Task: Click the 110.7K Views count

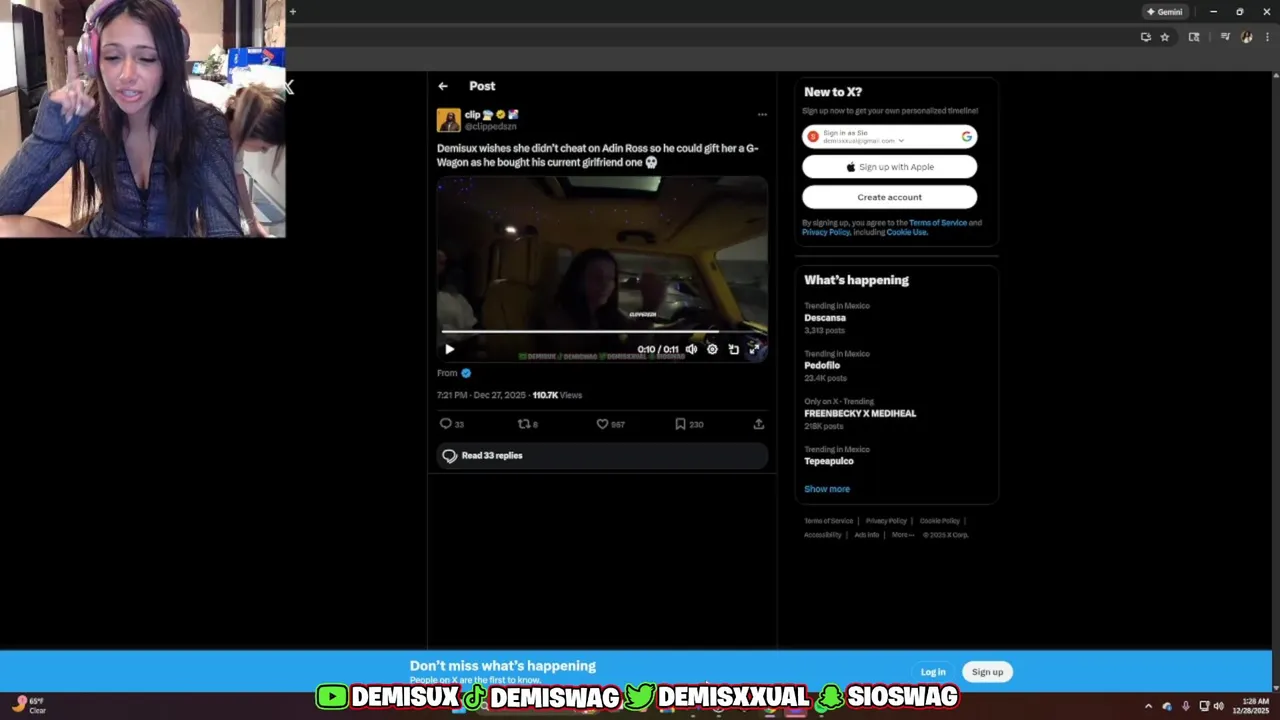Action: click(x=557, y=395)
